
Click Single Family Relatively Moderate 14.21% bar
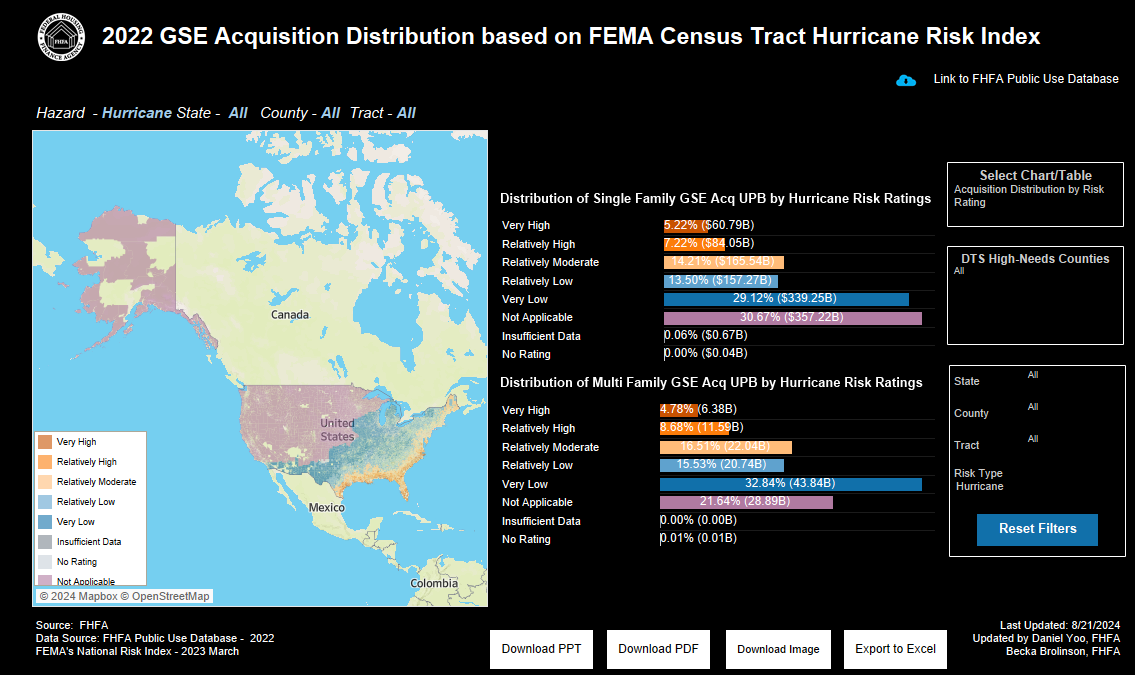click(x=723, y=262)
